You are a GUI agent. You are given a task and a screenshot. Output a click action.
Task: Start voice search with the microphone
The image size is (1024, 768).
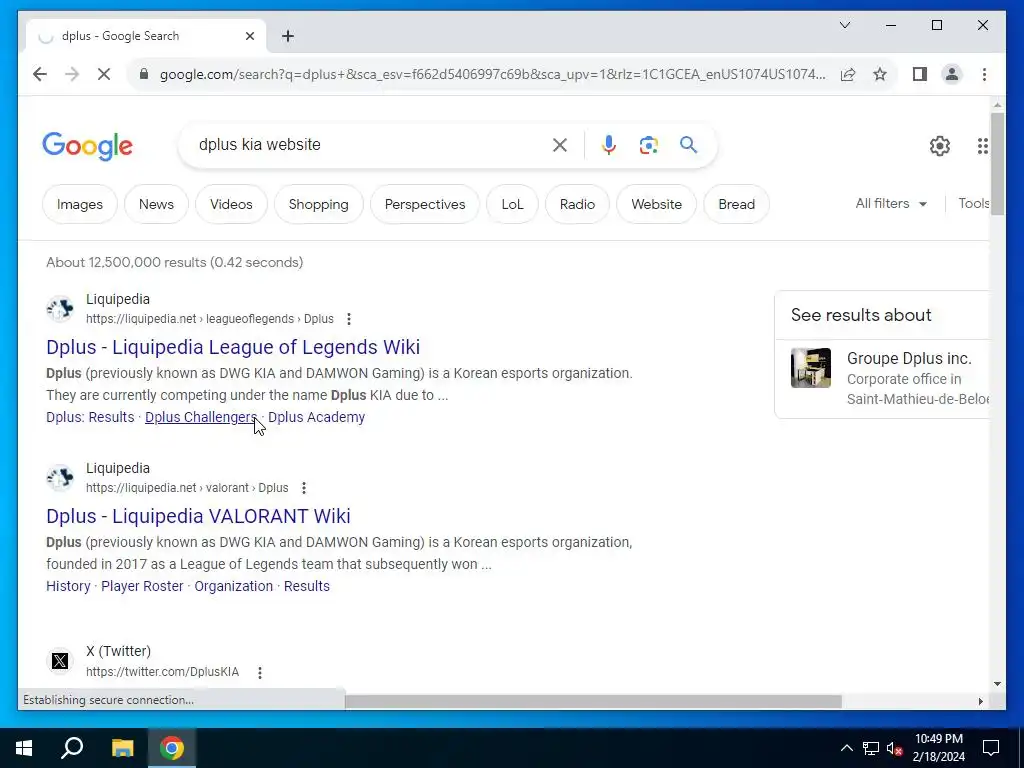(x=609, y=145)
